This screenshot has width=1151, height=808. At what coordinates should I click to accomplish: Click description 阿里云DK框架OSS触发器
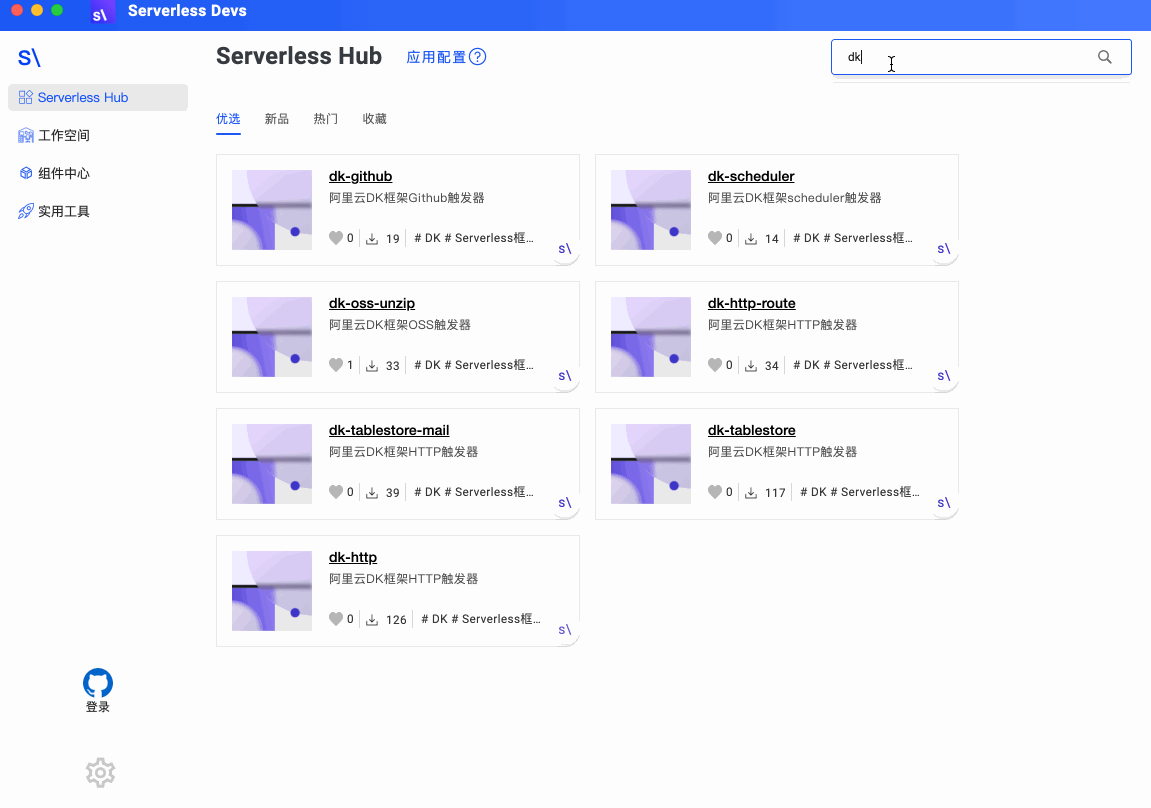(400, 324)
